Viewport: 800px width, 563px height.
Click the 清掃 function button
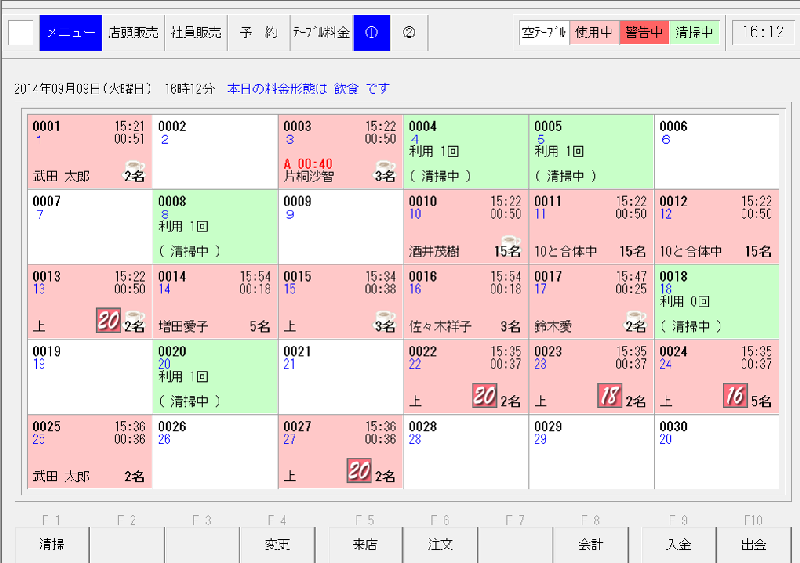pos(52,545)
